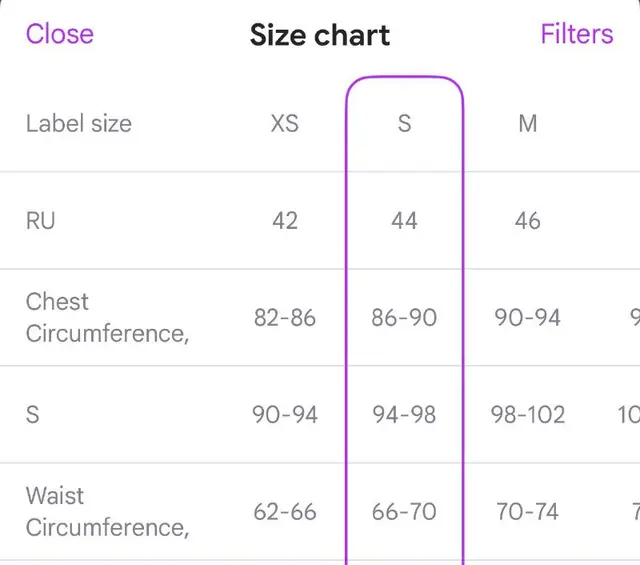This screenshot has height=565, width=640.
Task: Click waist value 70-74
Action: [x=527, y=512]
